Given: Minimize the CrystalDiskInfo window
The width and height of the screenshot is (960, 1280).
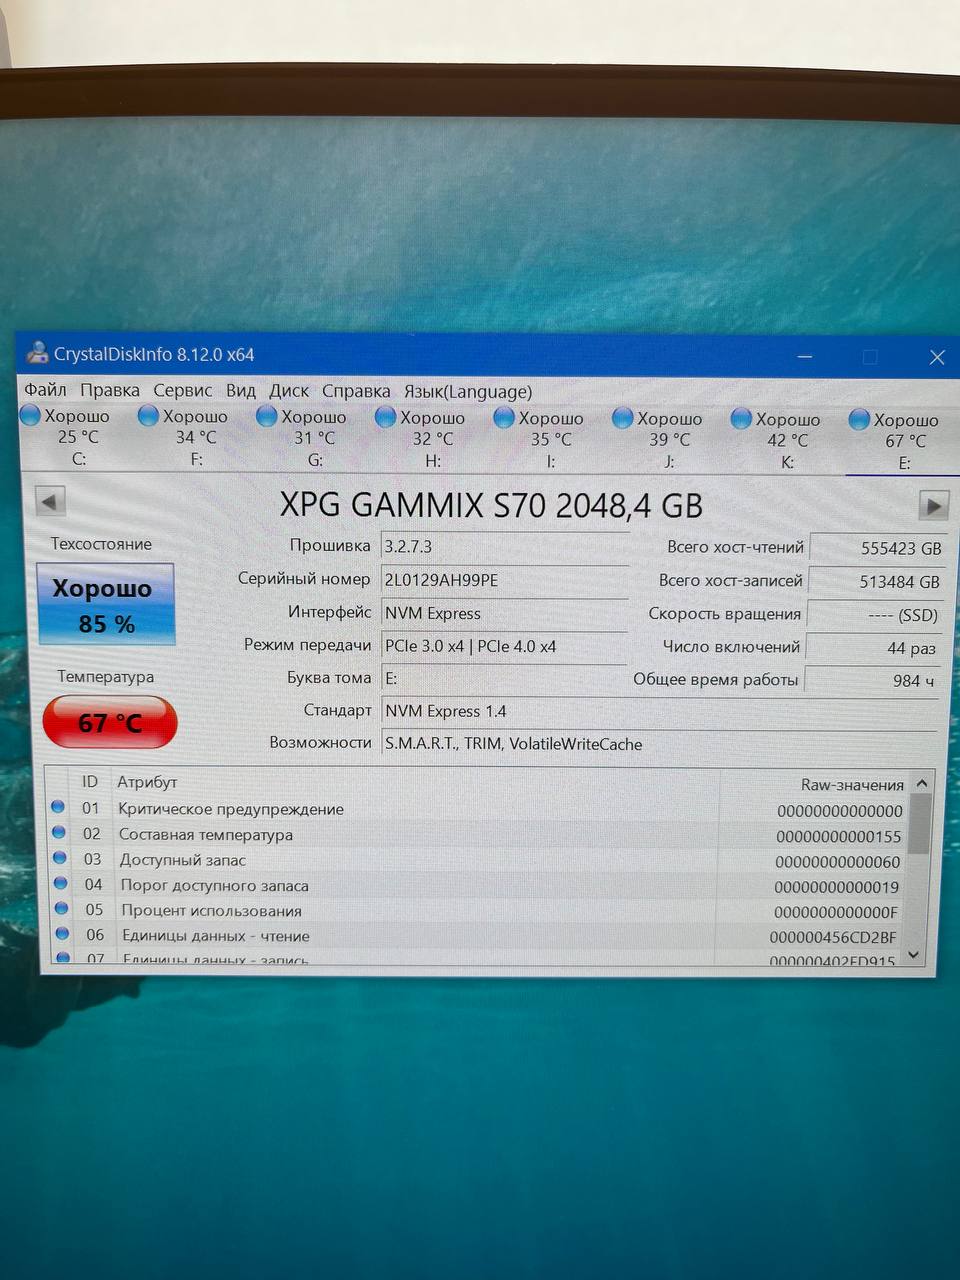Looking at the screenshot, I should point(805,355).
